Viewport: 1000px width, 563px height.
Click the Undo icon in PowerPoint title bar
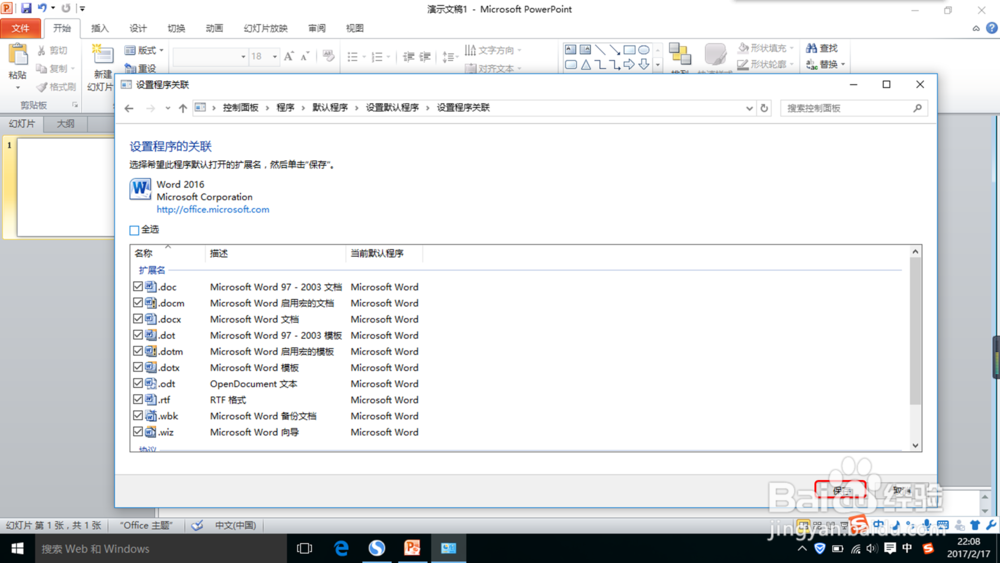pyautogui.click(x=42, y=8)
